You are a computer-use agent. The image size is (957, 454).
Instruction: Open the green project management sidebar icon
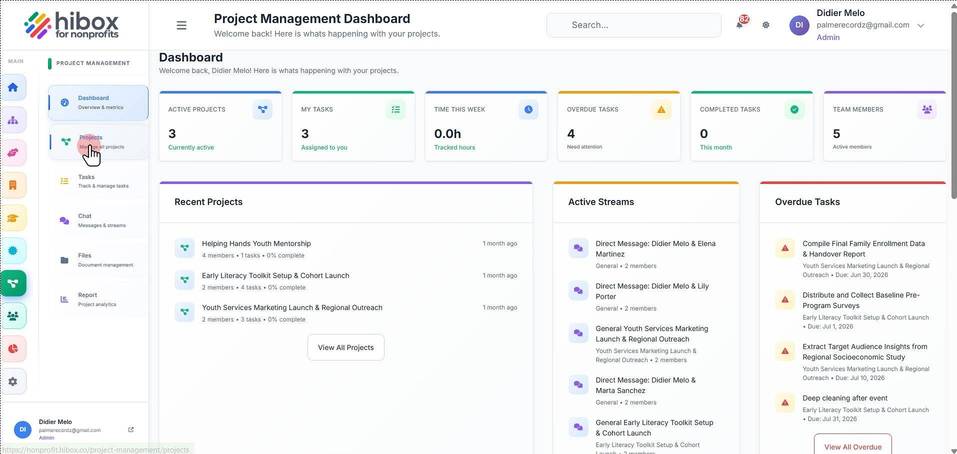13,284
